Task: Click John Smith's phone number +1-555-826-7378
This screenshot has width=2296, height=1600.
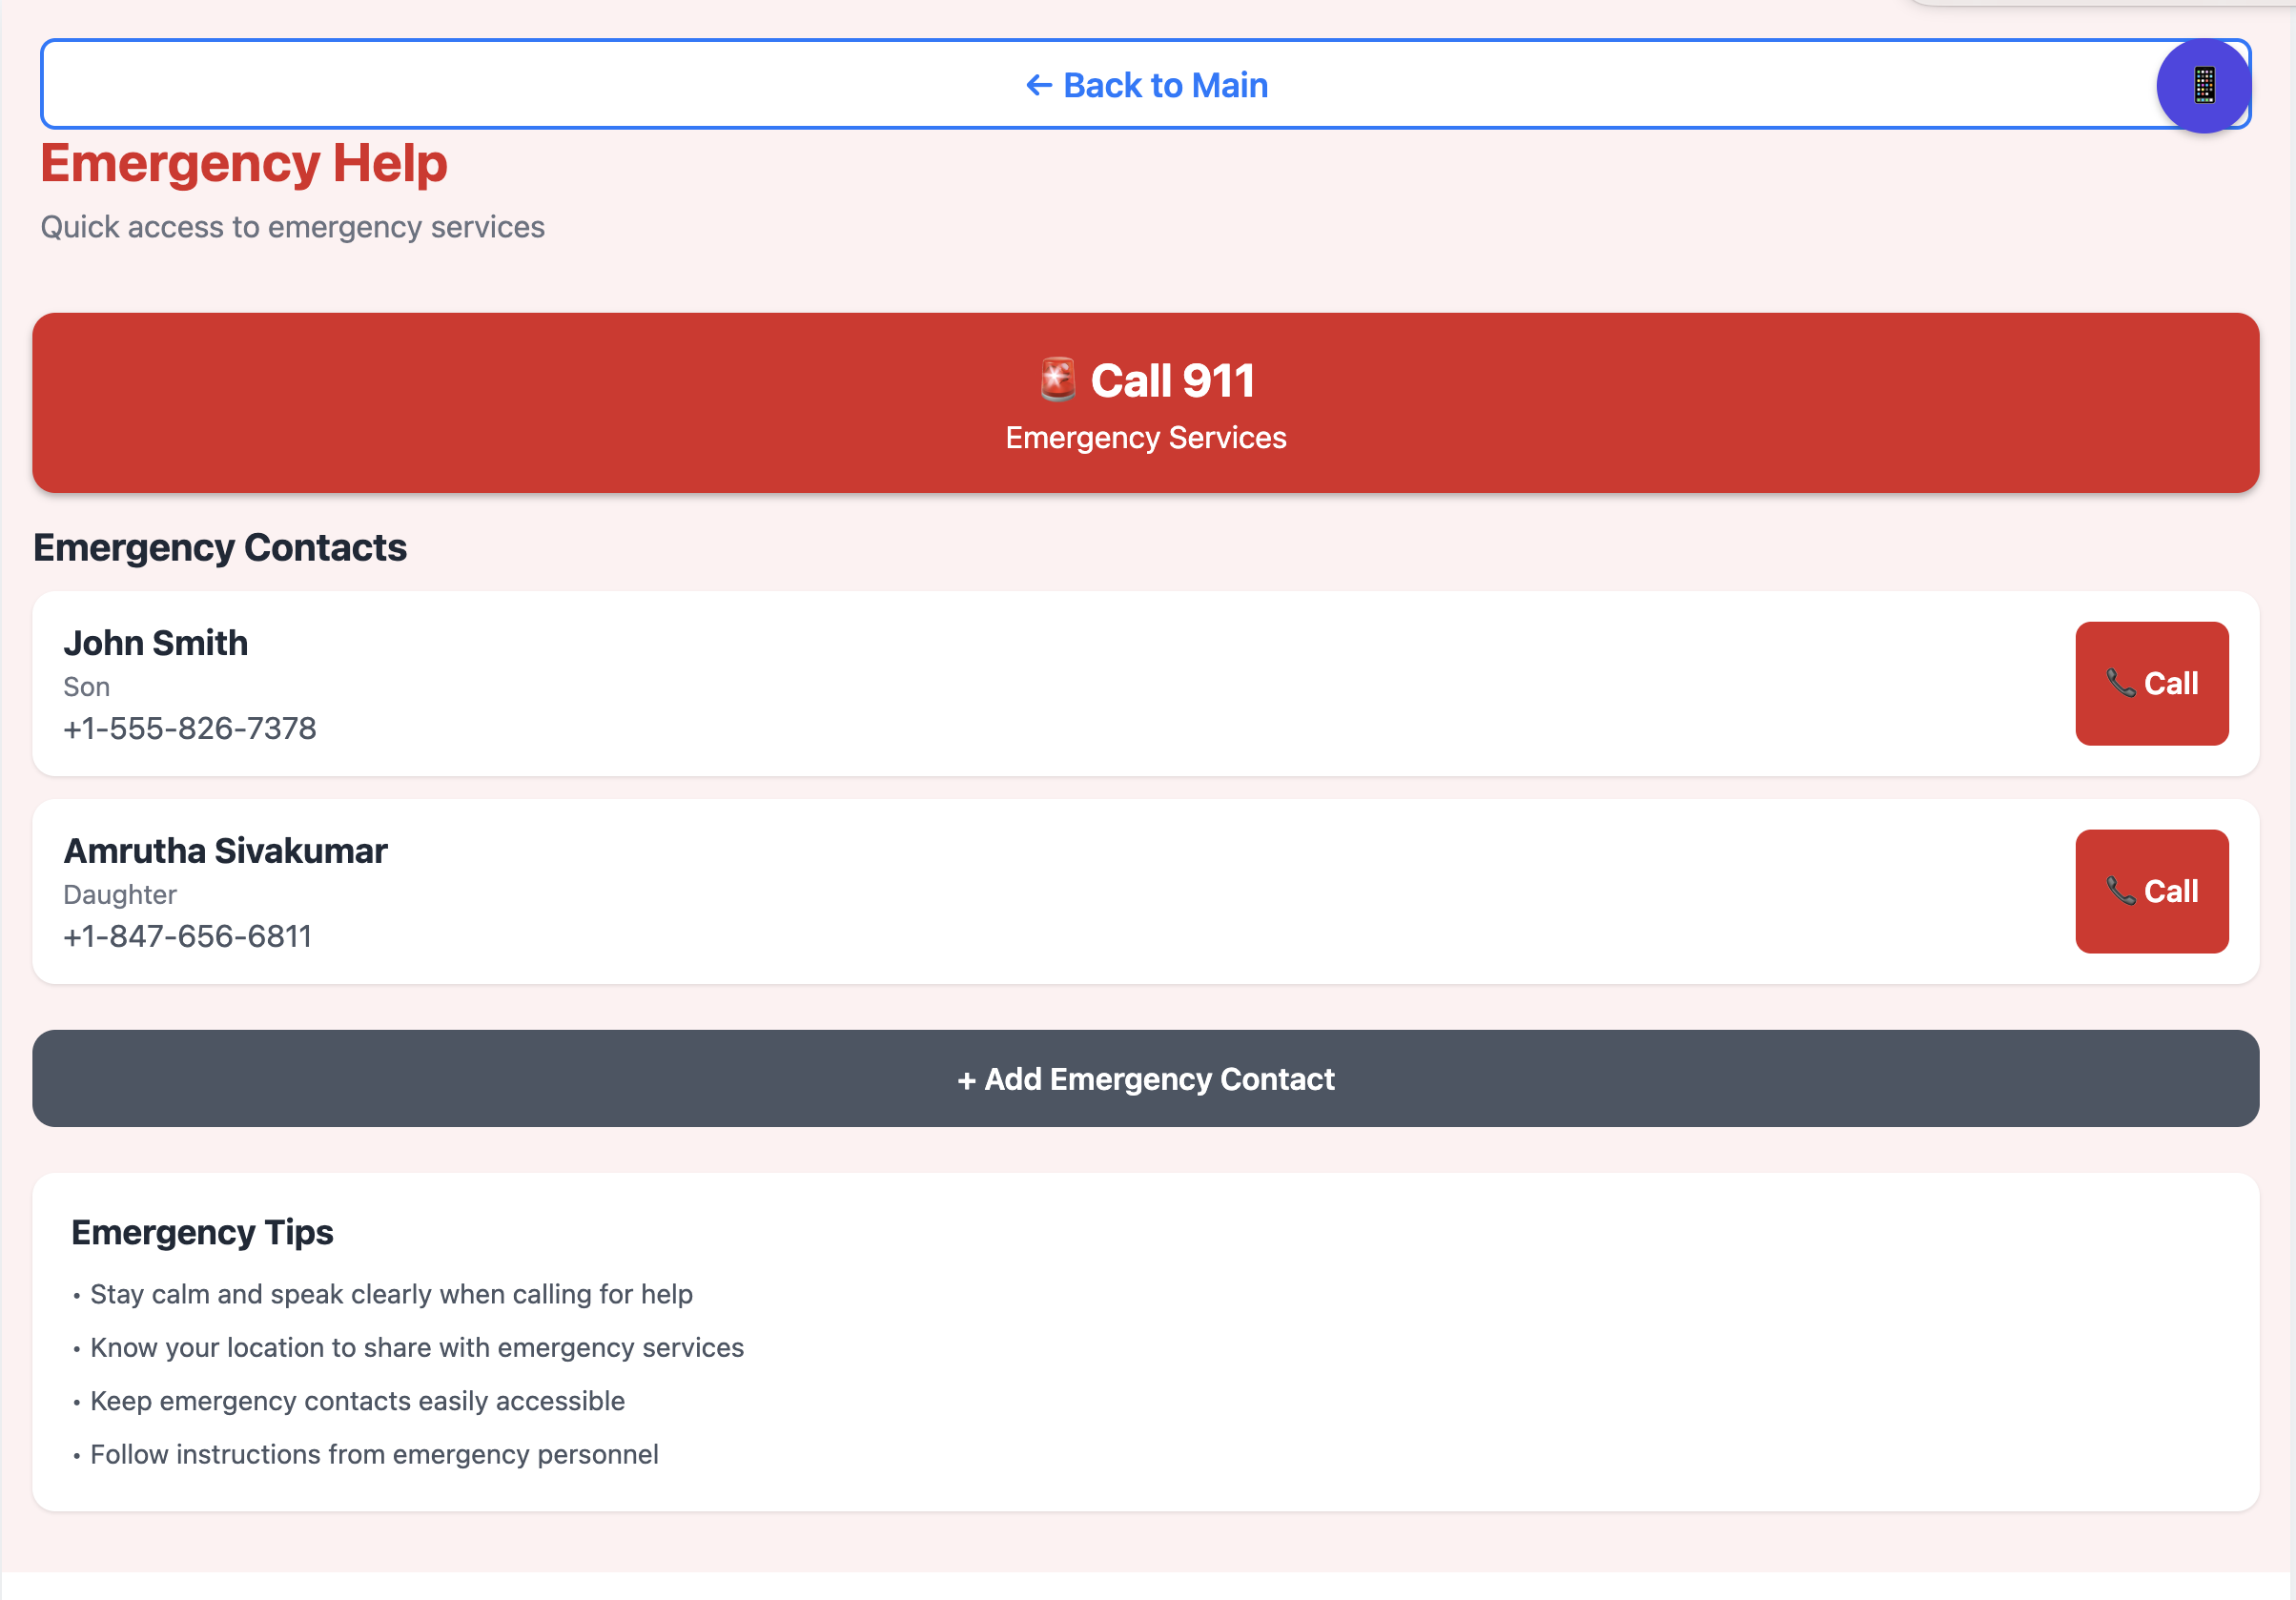Action: pos(190,728)
